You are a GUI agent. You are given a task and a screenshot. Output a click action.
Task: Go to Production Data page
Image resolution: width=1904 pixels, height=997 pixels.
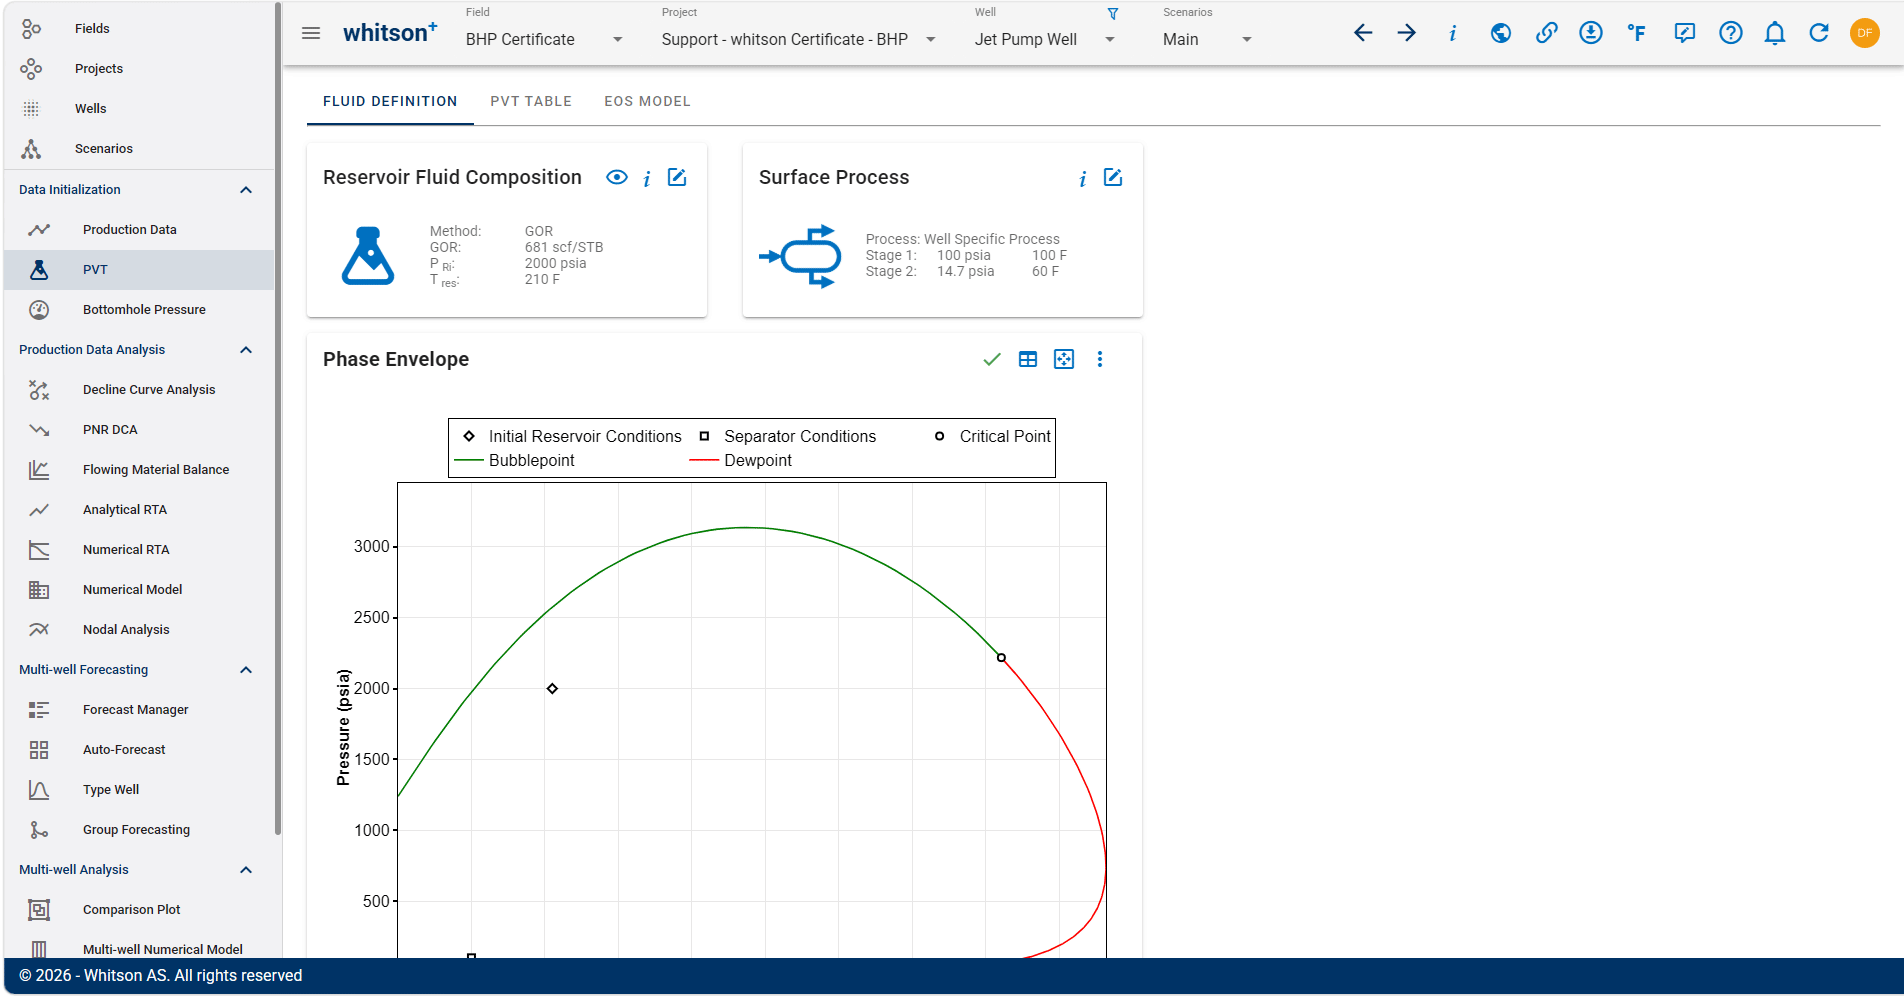coord(139,230)
